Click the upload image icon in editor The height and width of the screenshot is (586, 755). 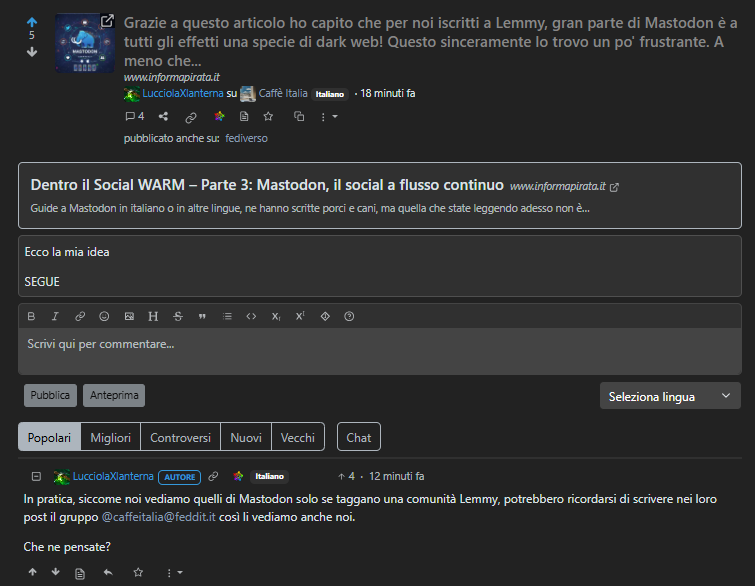pos(129,316)
